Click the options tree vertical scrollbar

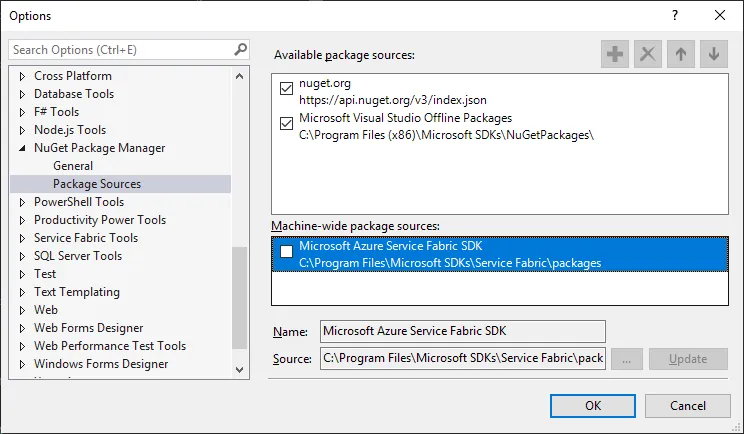pyautogui.click(x=240, y=300)
